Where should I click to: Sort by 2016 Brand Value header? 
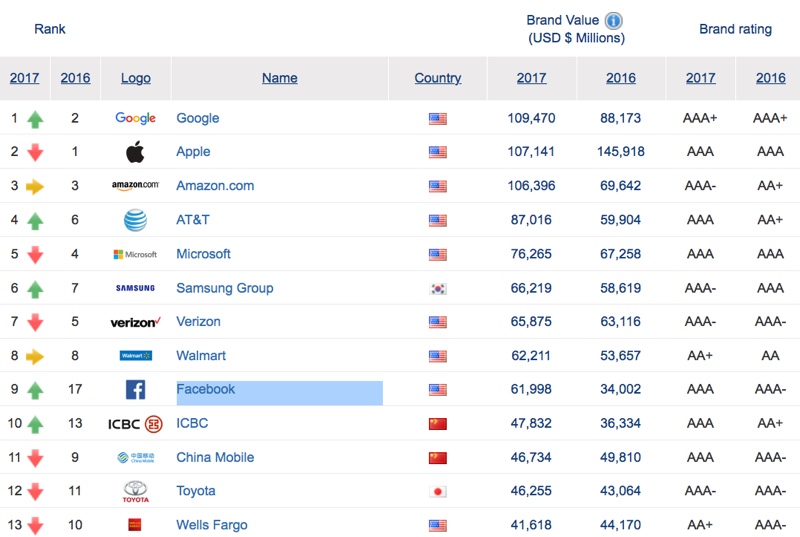[620, 78]
